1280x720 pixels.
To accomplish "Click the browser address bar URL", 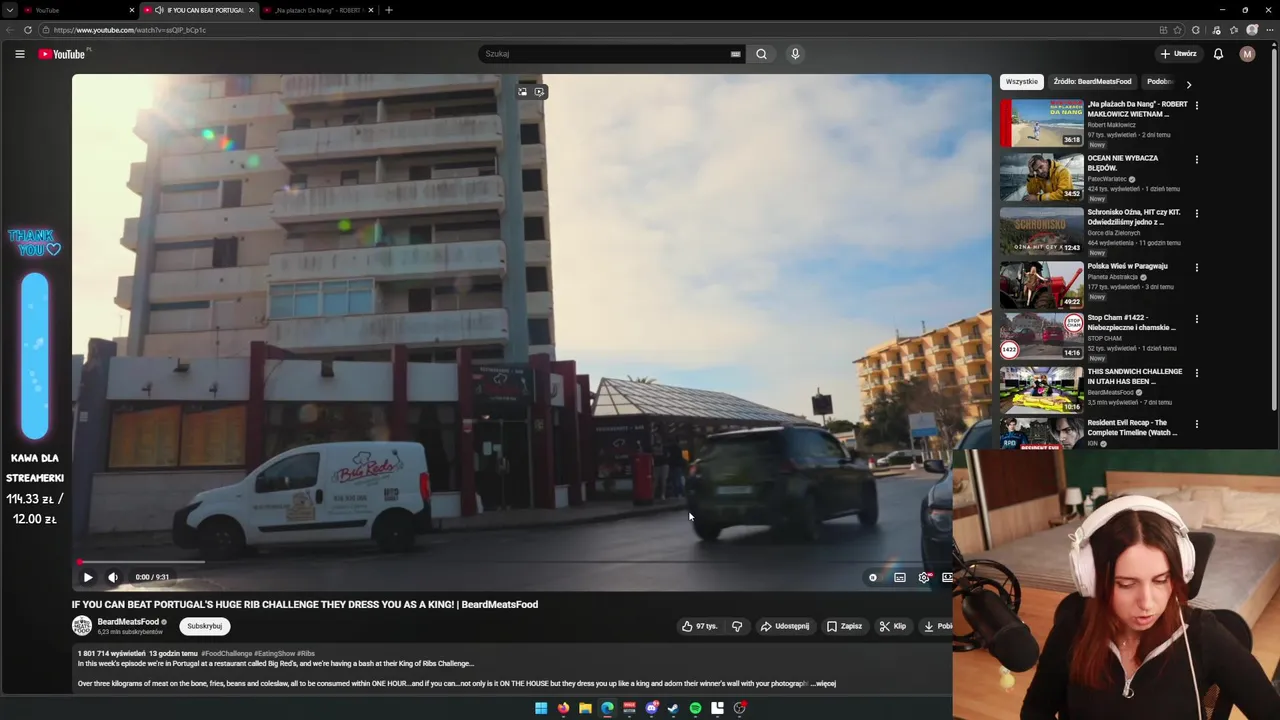I will [130, 30].
